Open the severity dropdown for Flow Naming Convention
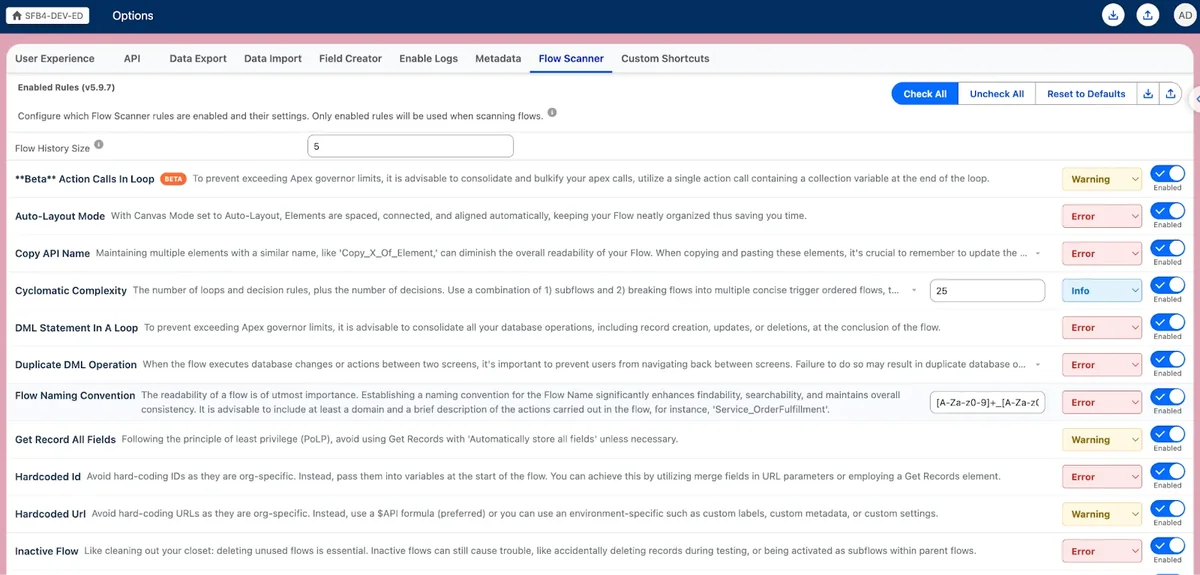This screenshot has width=1200, height=575. click(1101, 402)
